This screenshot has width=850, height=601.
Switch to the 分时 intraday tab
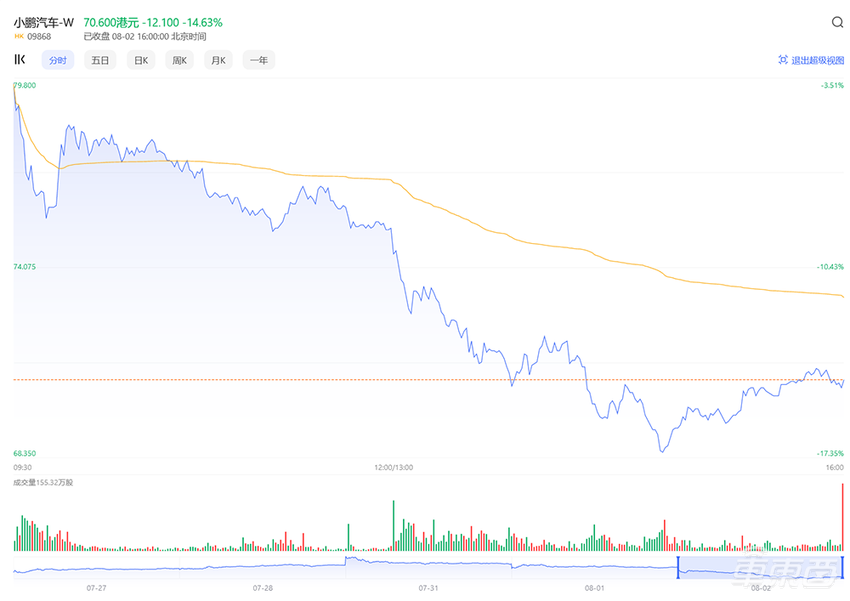point(57,60)
